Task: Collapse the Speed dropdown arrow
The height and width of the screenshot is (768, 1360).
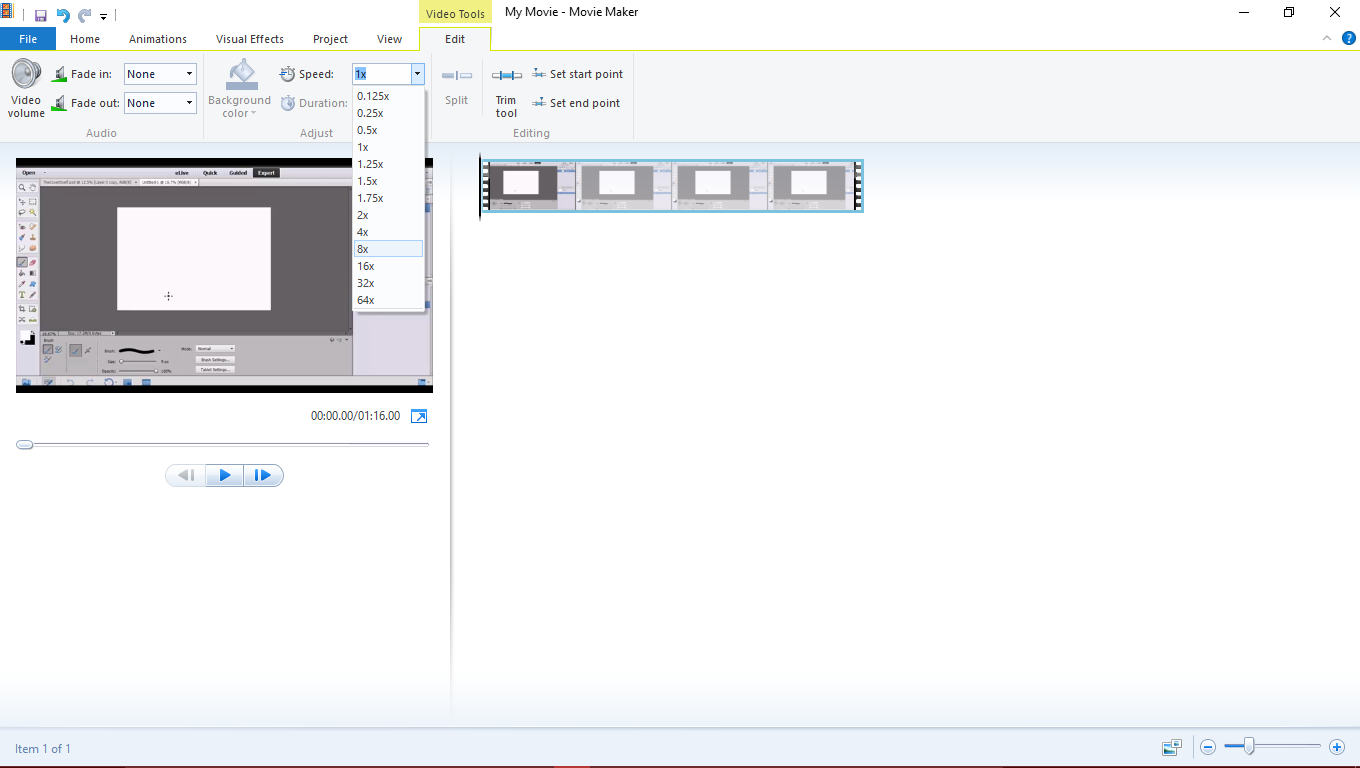Action: [417, 74]
